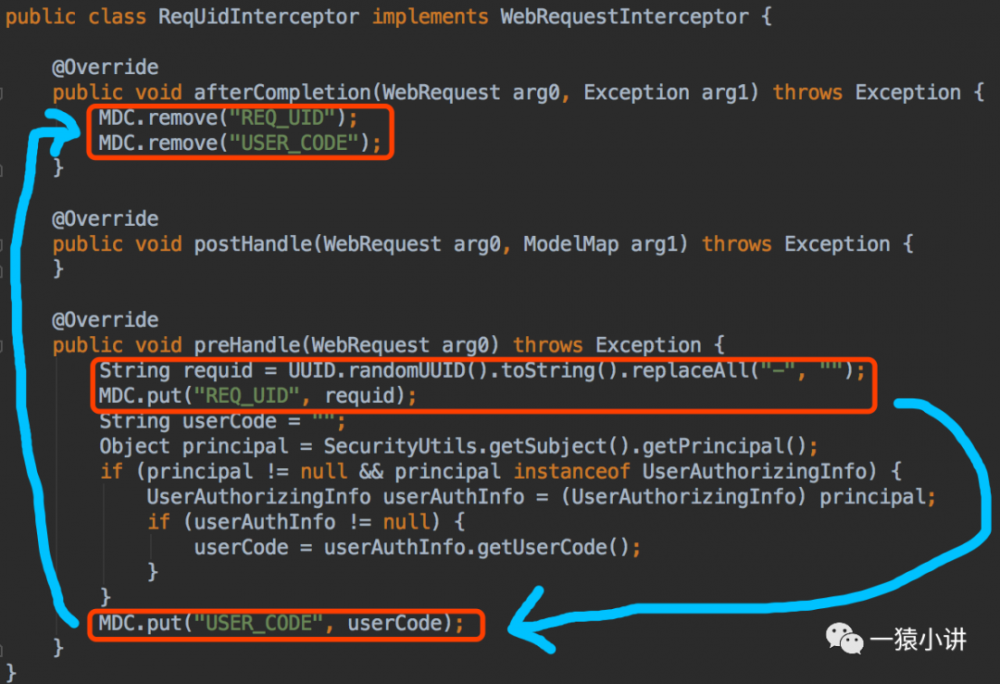Click the (UserAuthorizingInfo) cast expression
This screenshot has height=684, width=1000.
[x=684, y=497]
